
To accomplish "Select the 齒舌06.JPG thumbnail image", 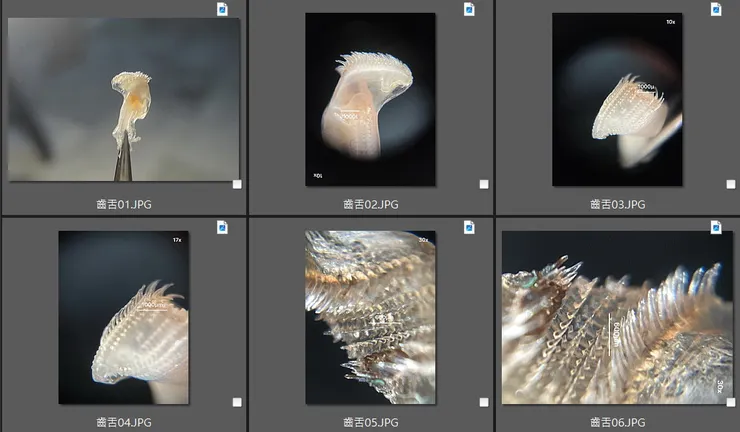I will (x=617, y=317).
